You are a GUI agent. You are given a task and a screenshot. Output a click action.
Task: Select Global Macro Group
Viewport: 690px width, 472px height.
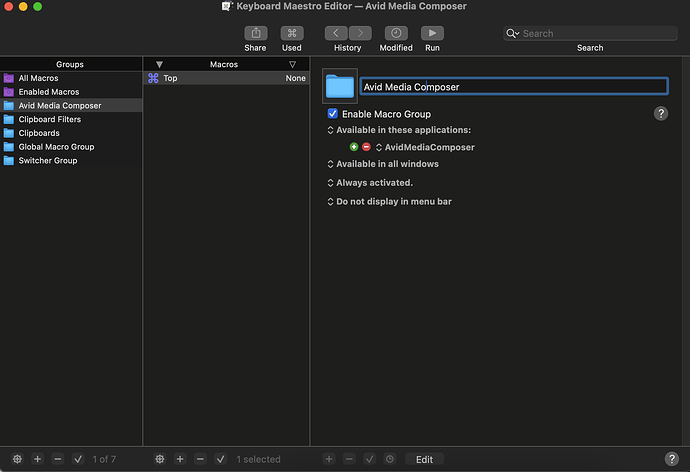coord(71,147)
